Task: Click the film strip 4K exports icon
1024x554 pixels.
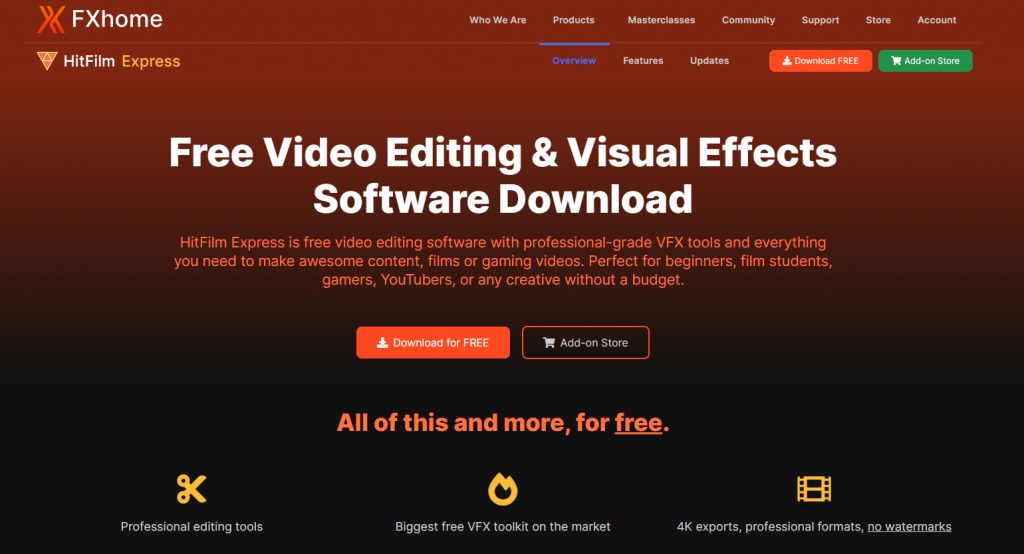Action: [x=814, y=489]
